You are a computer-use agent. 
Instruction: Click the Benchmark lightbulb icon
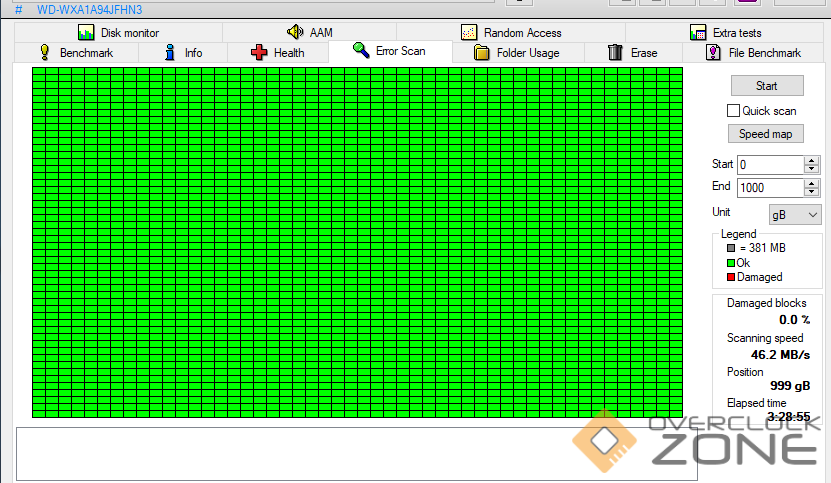click(45, 52)
